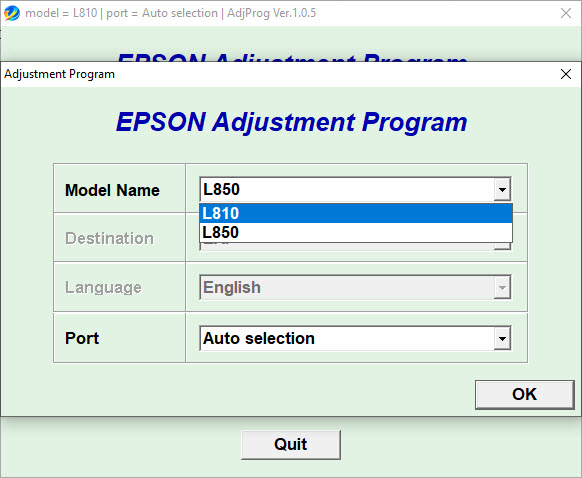Screen dimensions: 582x478
Task: Choose L850 in the open dropdown list
Action: coord(356,232)
